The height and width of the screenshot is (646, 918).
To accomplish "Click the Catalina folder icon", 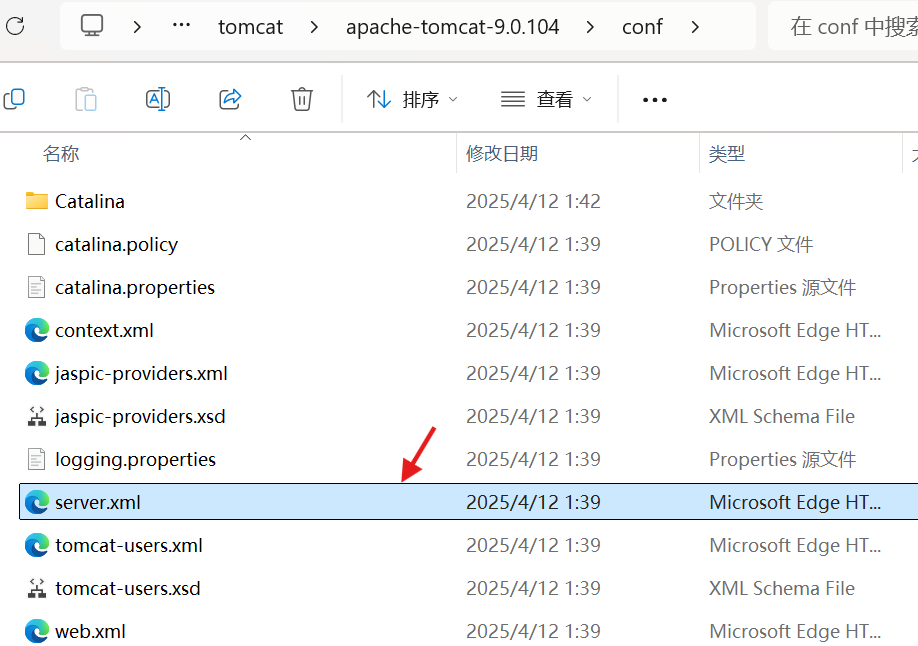I will click(x=37, y=201).
